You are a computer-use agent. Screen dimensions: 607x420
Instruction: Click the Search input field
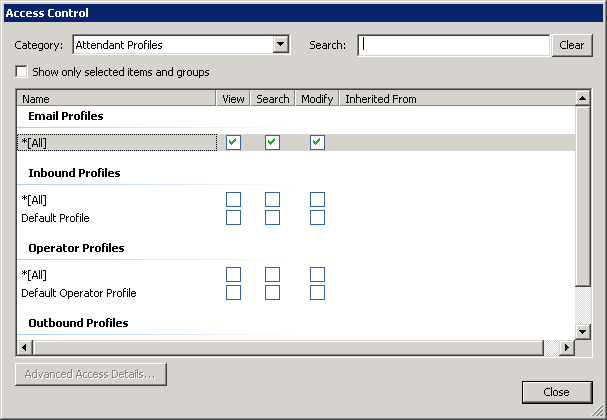pyautogui.click(x=453, y=45)
